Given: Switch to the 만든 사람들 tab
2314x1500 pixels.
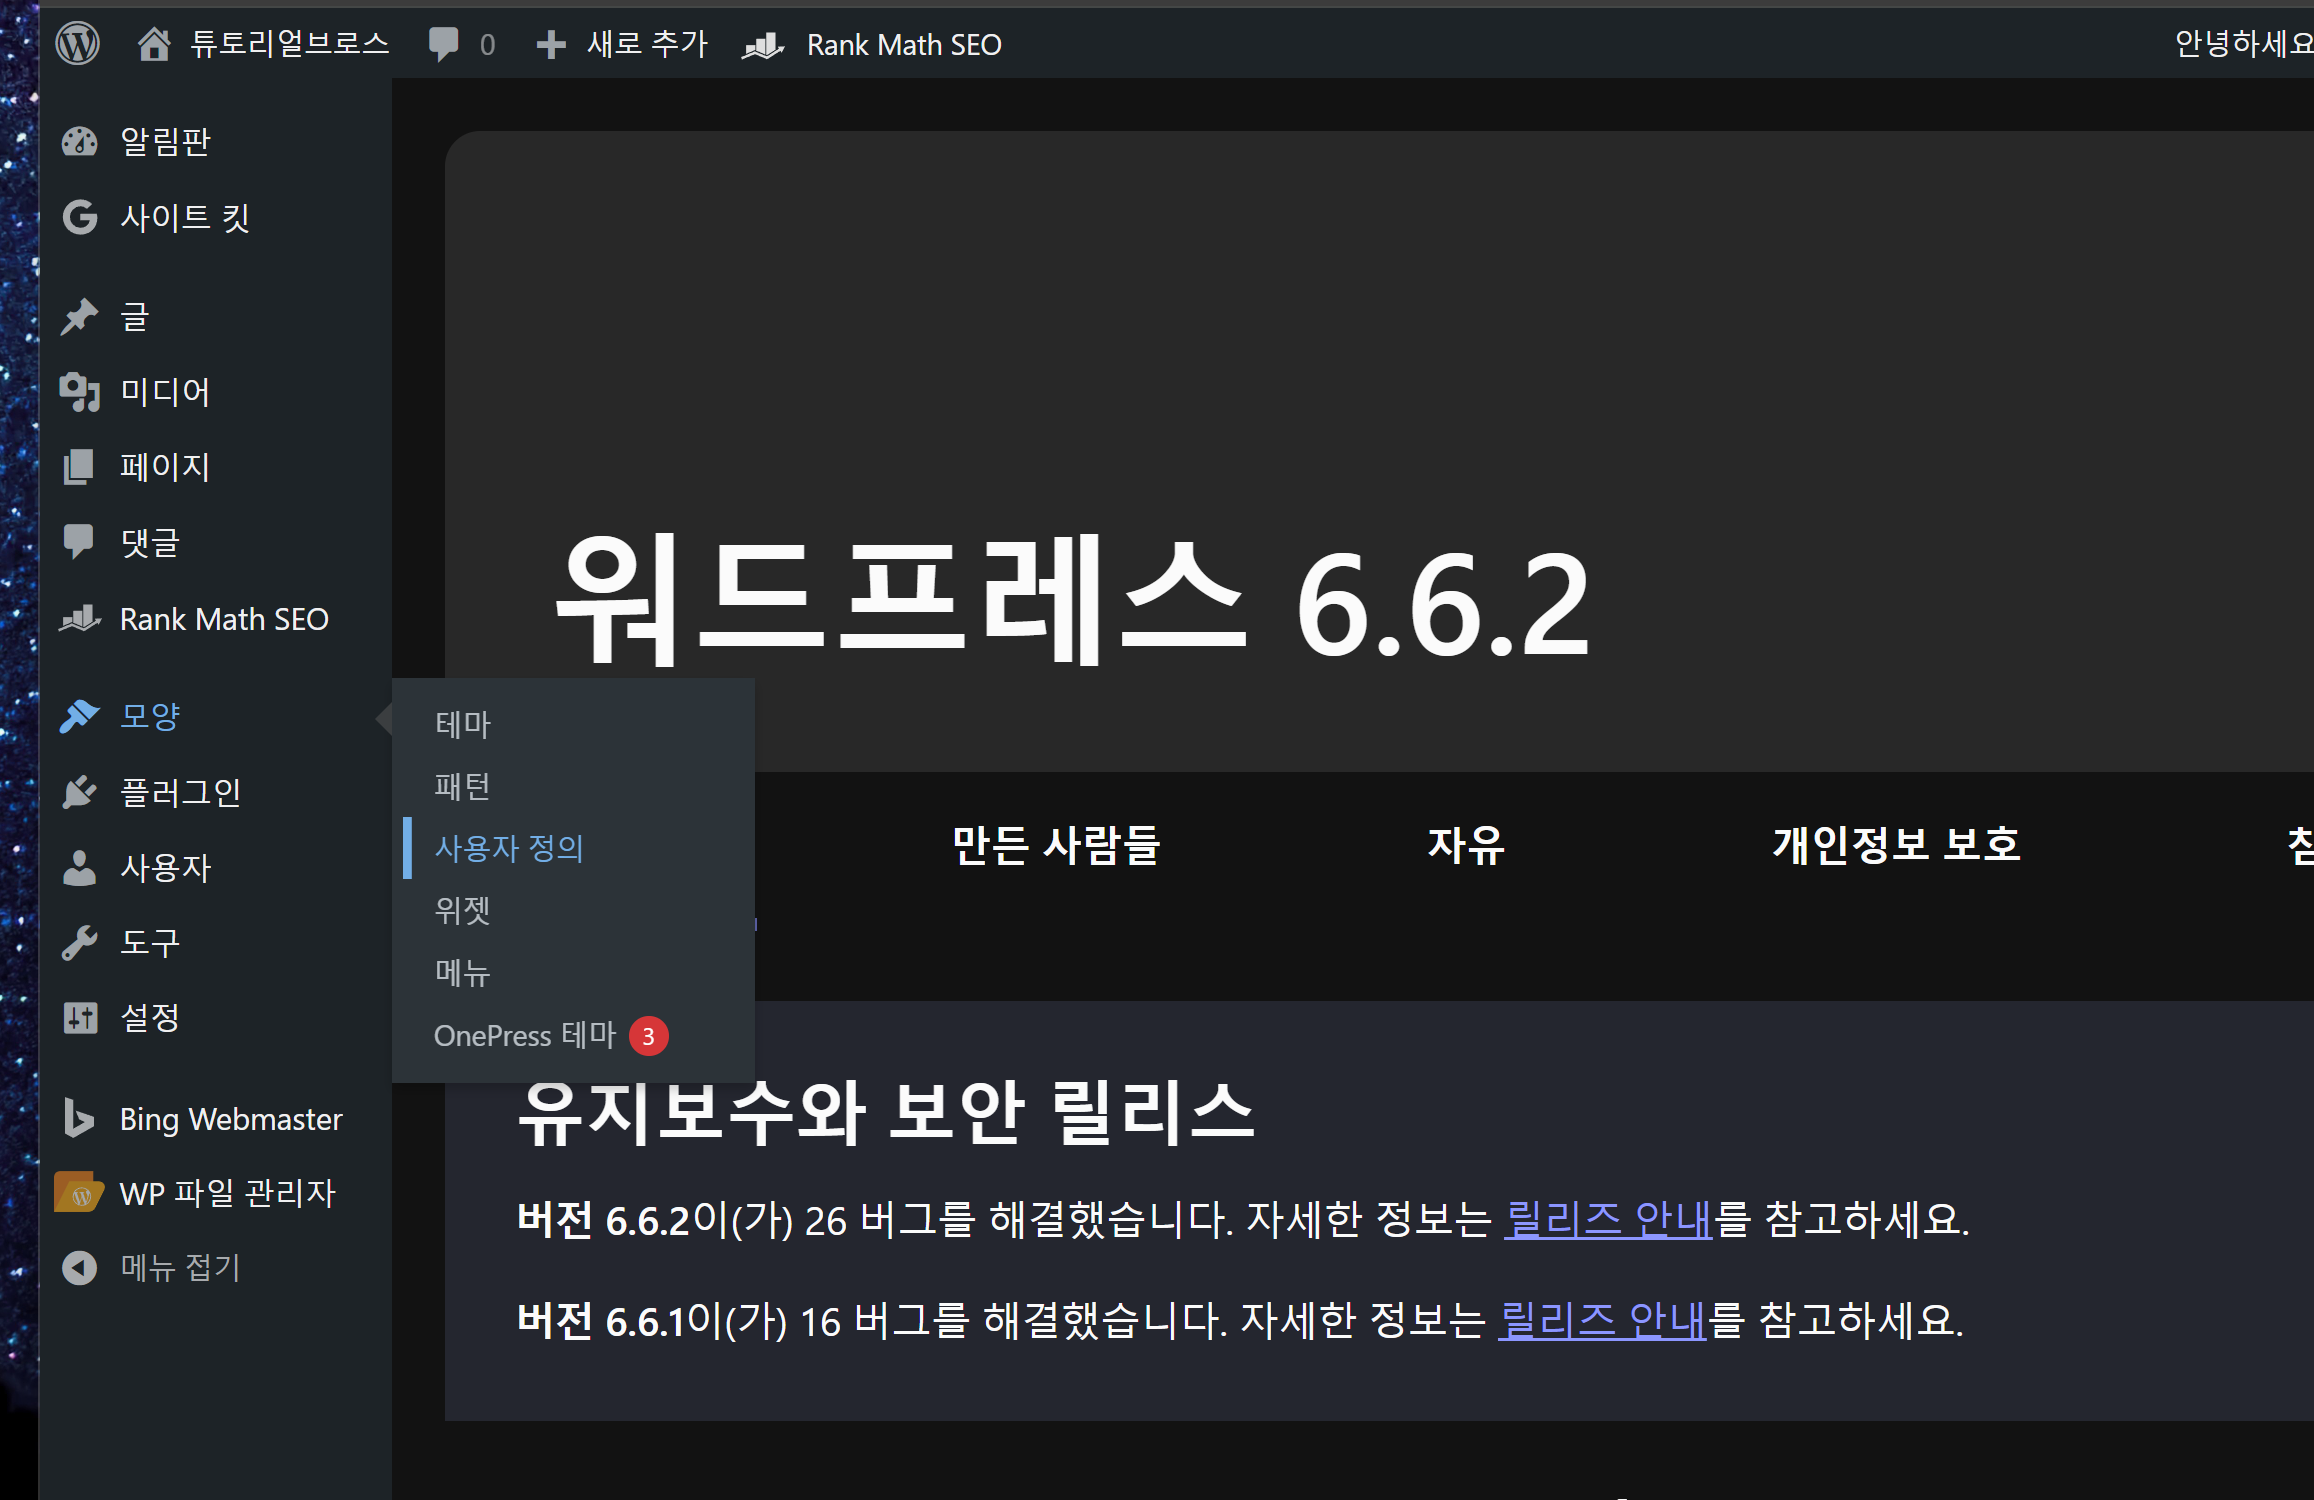Looking at the screenshot, I should click(x=1055, y=845).
